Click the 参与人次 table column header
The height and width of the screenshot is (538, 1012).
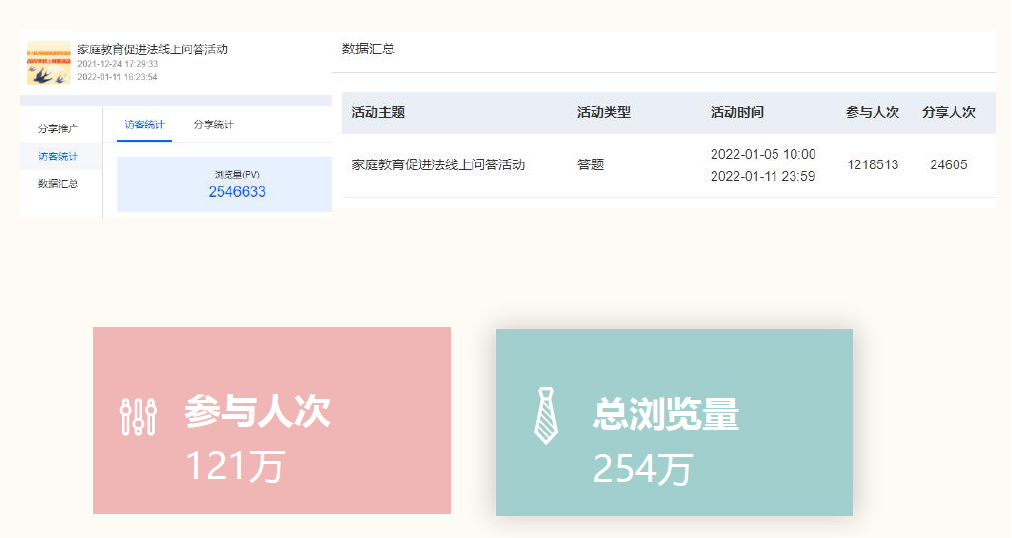click(872, 113)
